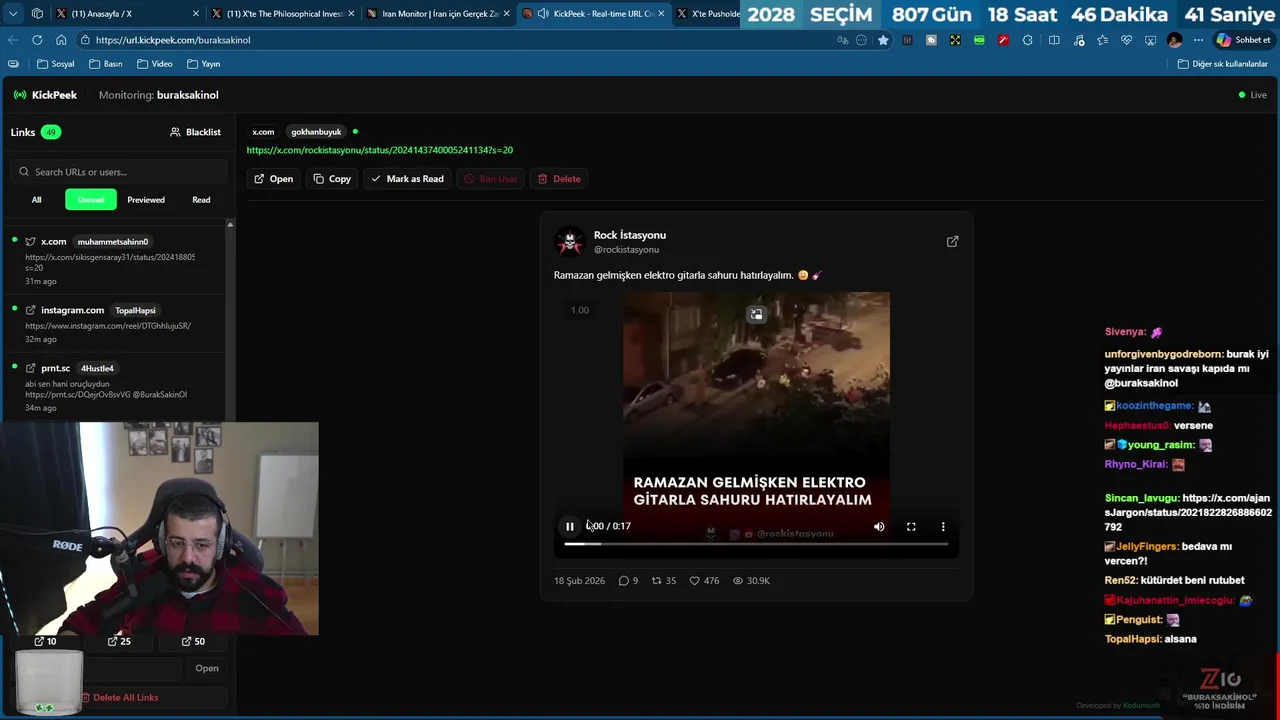
Task: Click the bird icon beside x.com entry
Action: pyautogui.click(x=30, y=241)
